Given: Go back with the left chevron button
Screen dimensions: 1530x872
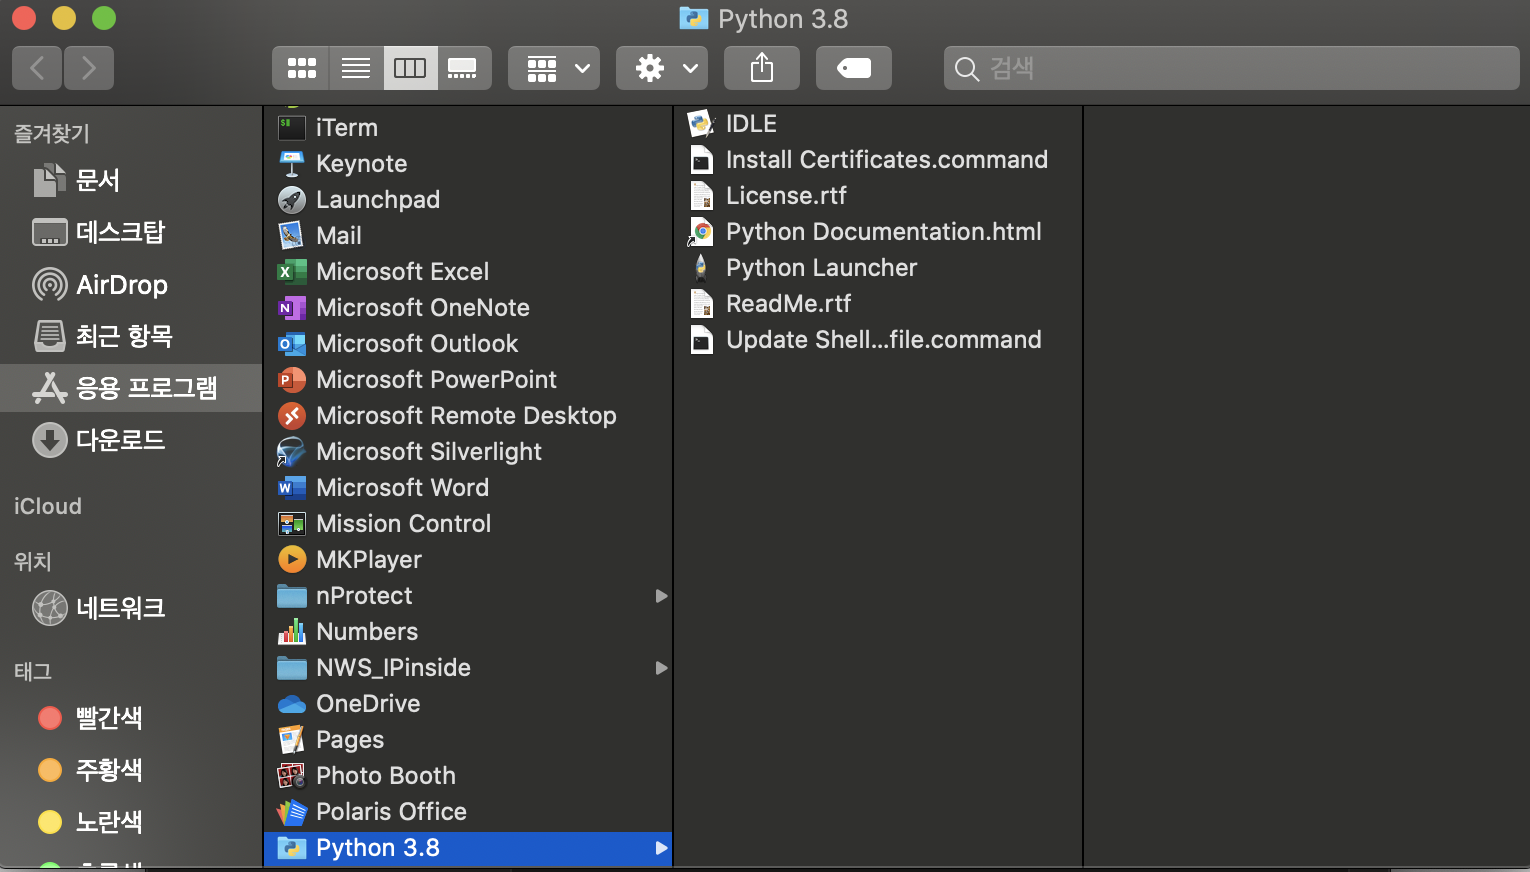Looking at the screenshot, I should (37, 68).
